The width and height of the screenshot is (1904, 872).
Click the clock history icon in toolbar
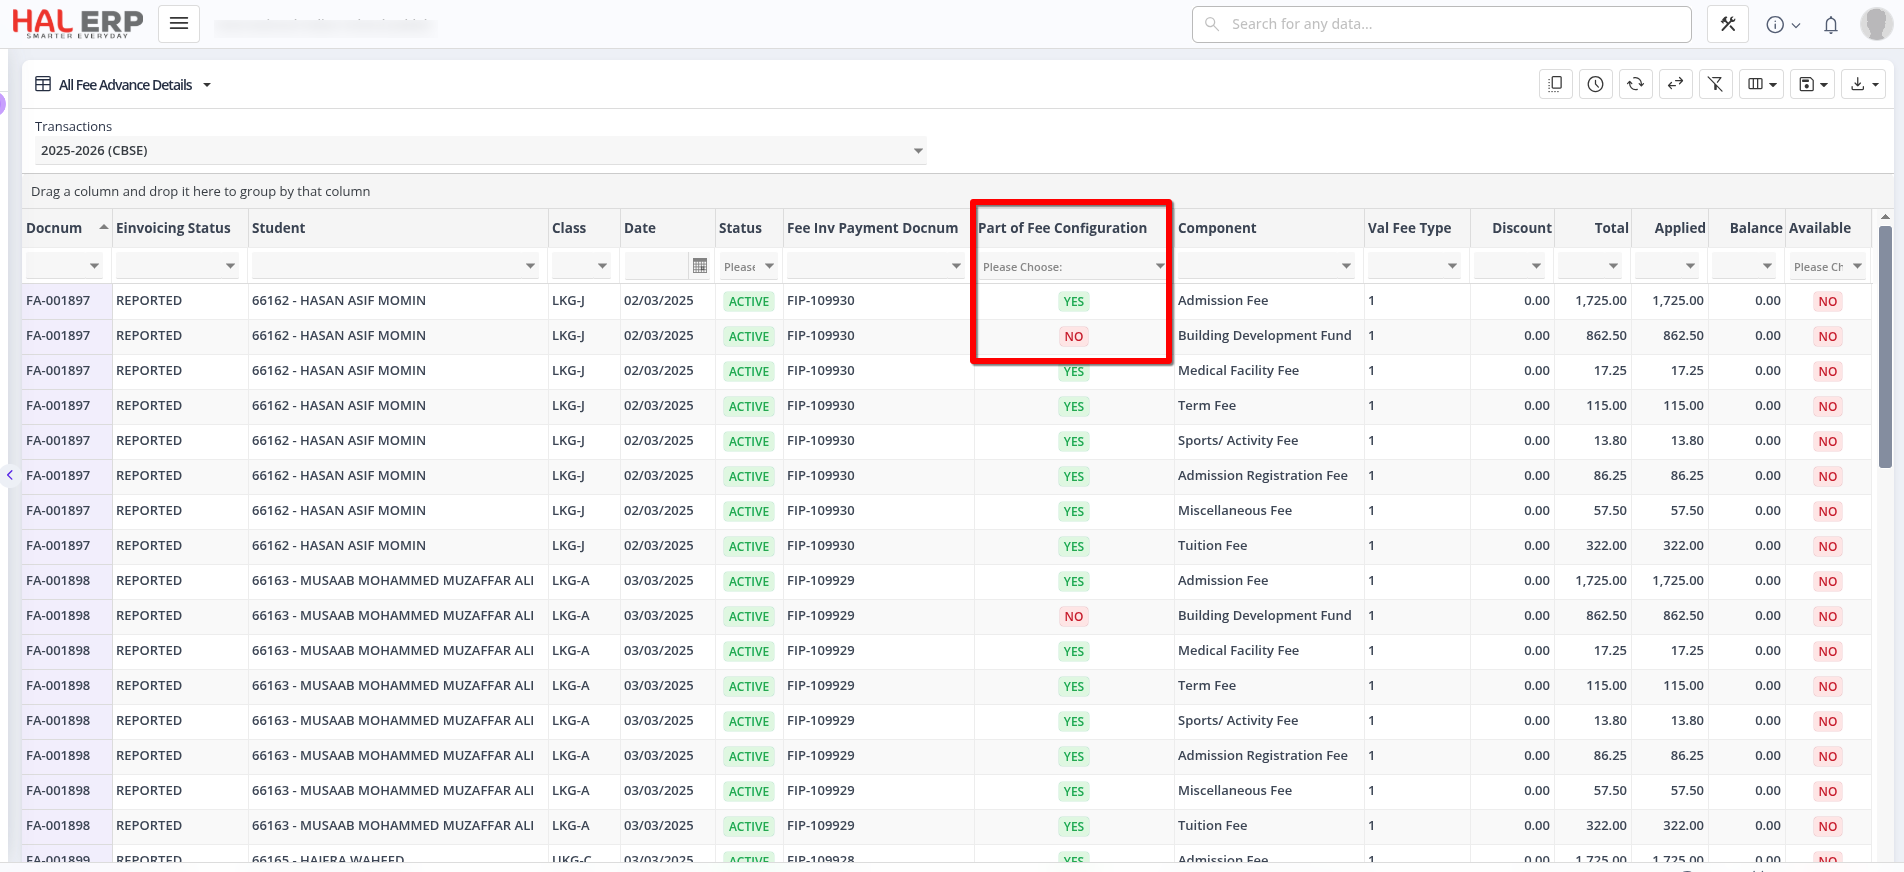pyautogui.click(x=1595, y=85)
